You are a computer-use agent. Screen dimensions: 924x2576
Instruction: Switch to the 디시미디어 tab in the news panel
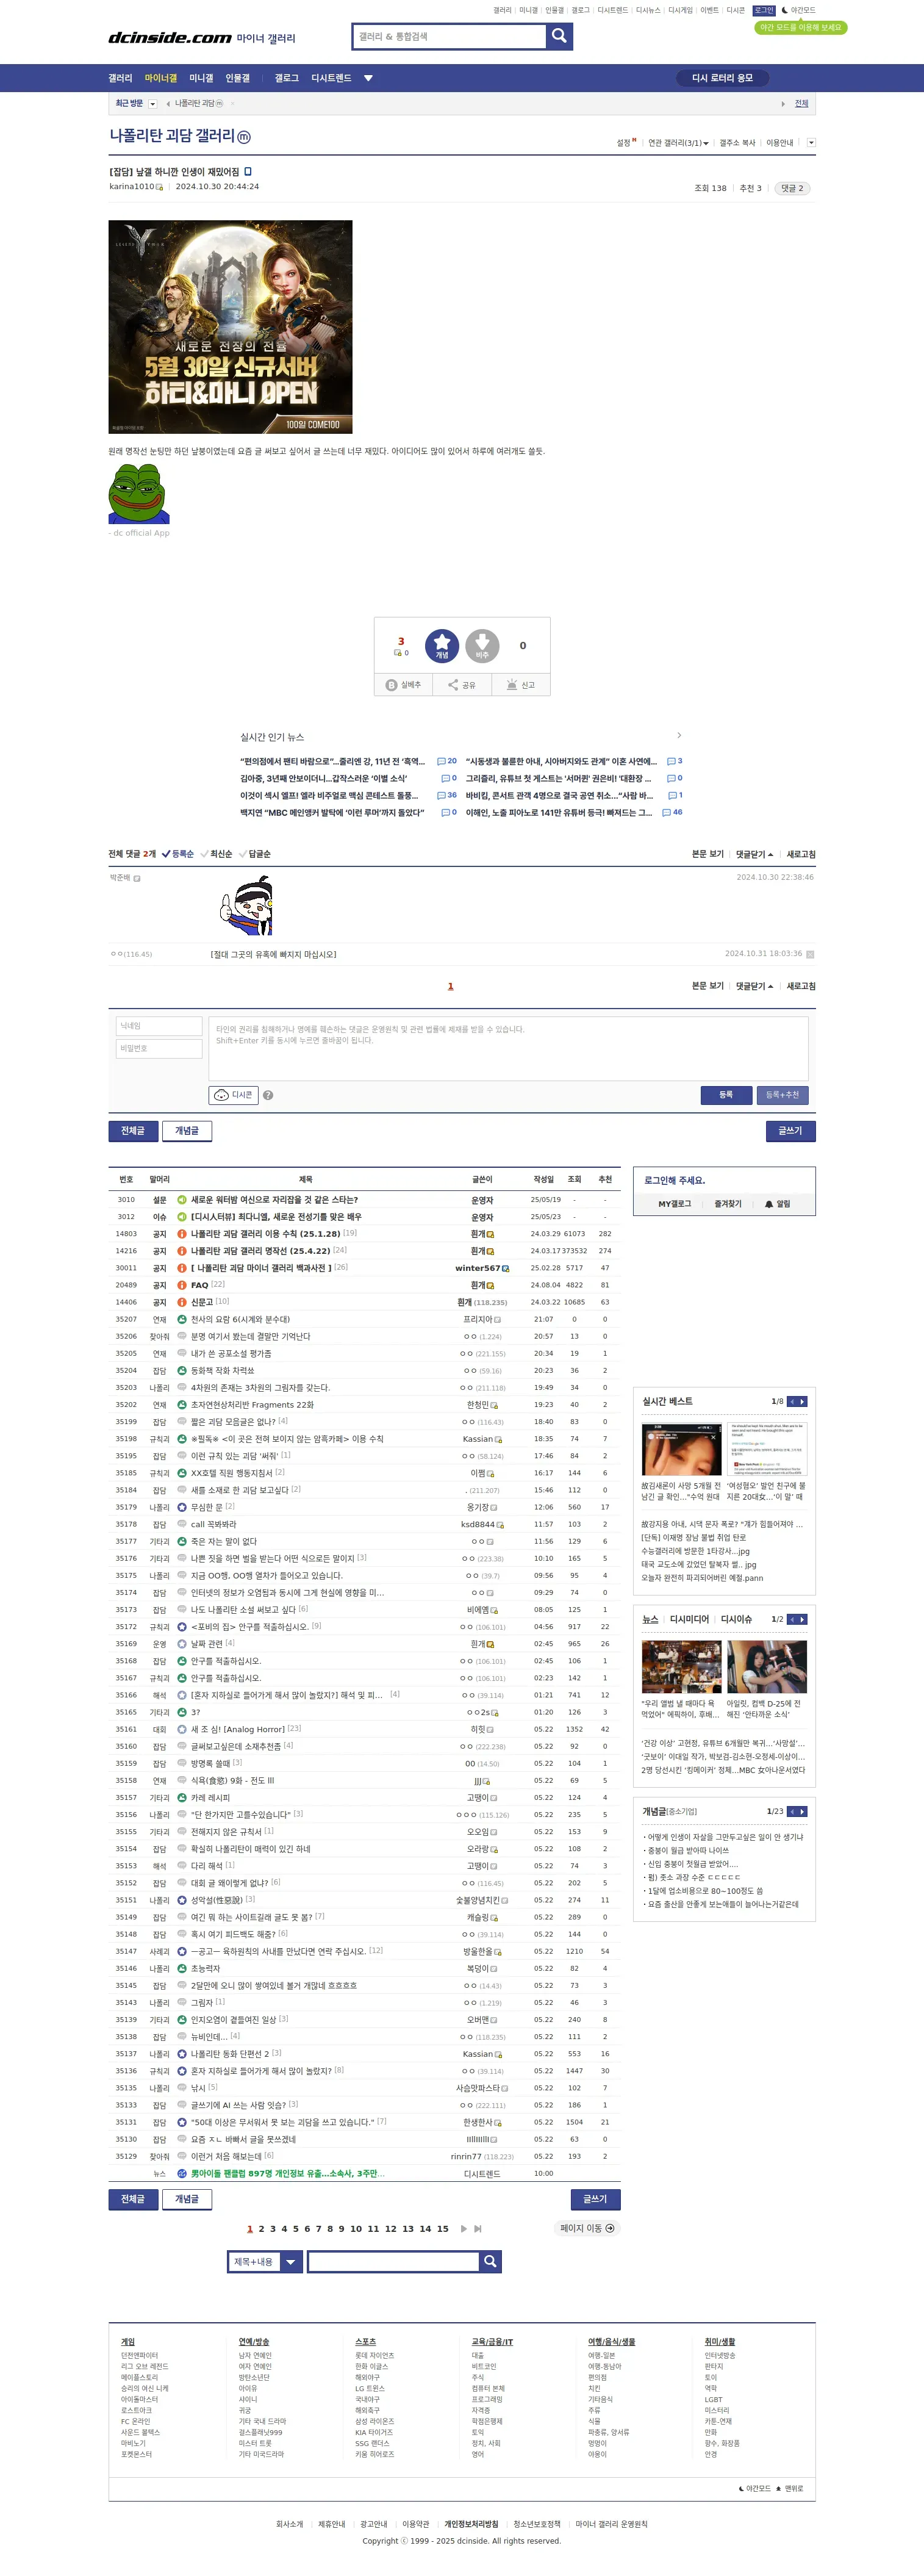pyautogui.click(x=689, y=1619)
